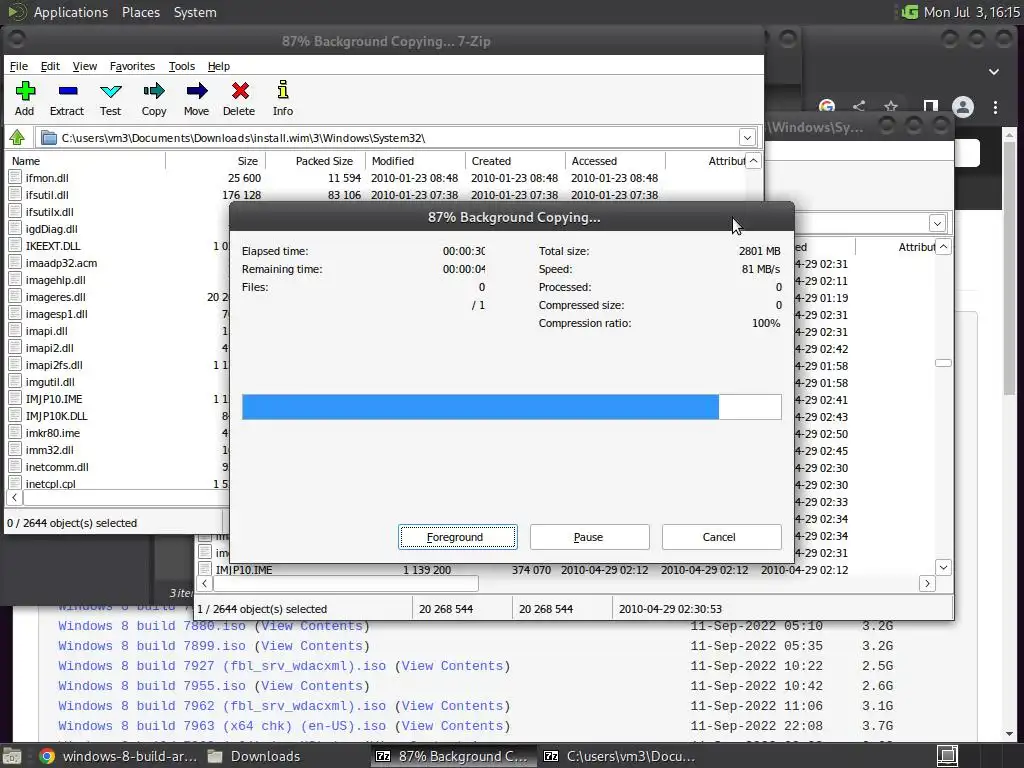The height and width of the screenshot is (768, 1024).
Task: Sort by Modified column header
Action: (415, 161)
